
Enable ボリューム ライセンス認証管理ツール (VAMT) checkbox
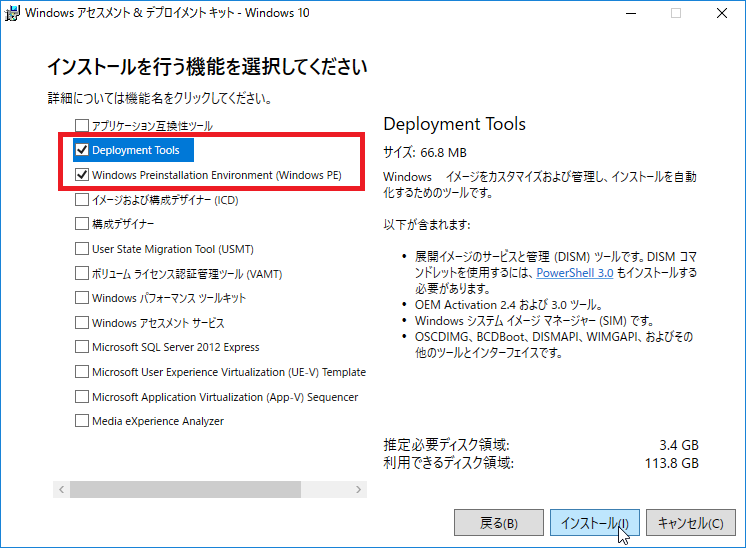tap(82, 274)
